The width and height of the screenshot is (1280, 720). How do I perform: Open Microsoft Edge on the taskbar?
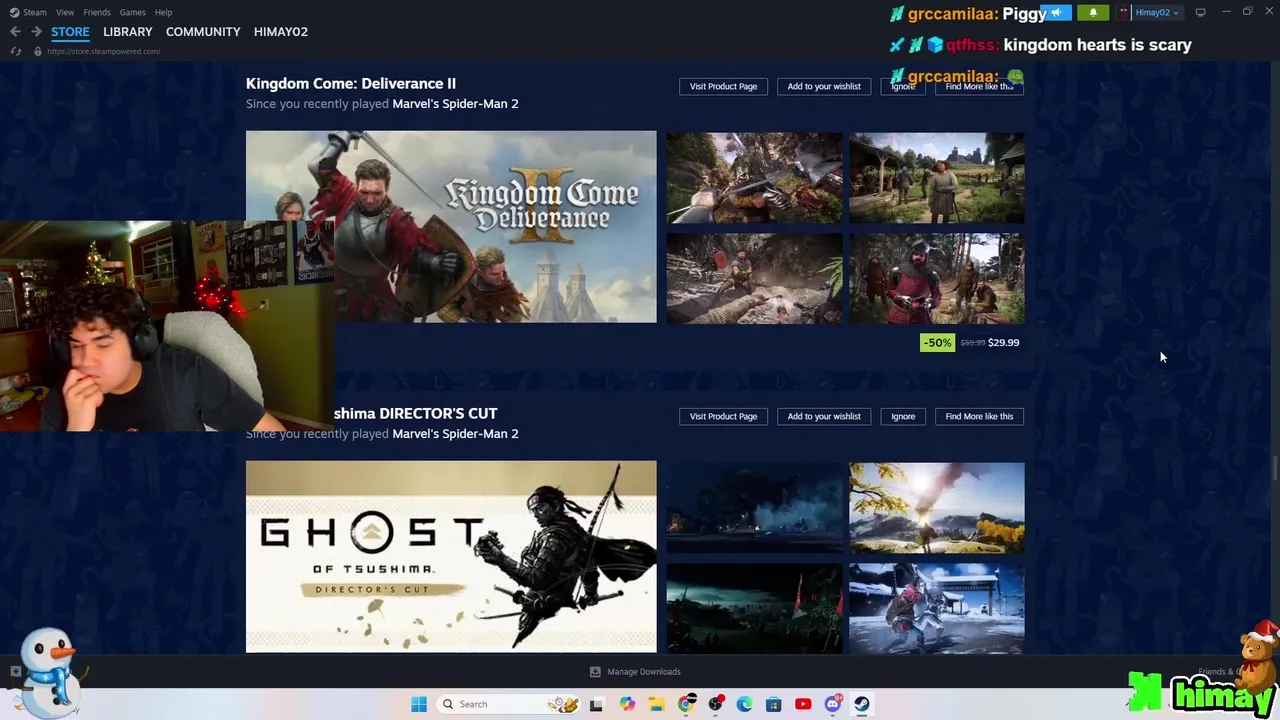[x=744, y=704]
